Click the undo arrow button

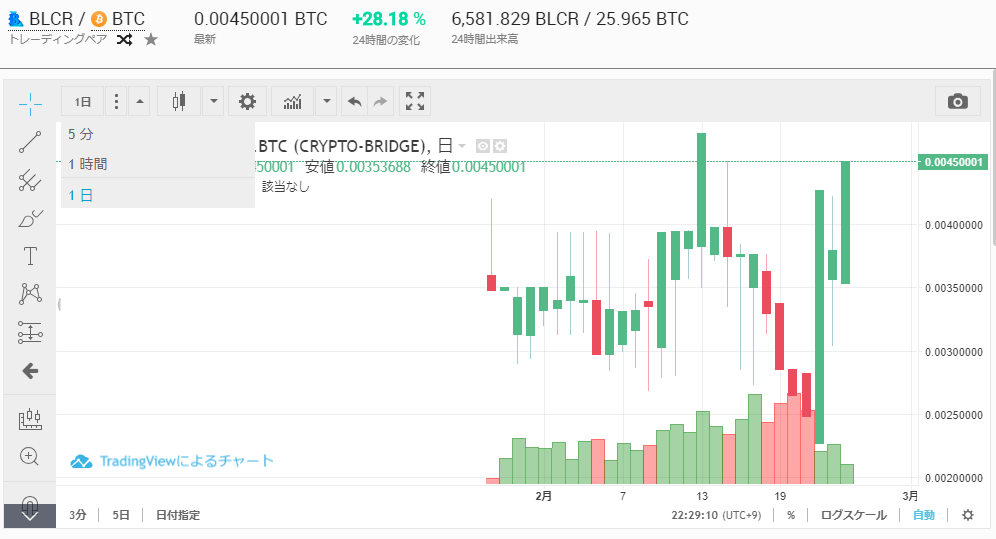pos(354,101)
